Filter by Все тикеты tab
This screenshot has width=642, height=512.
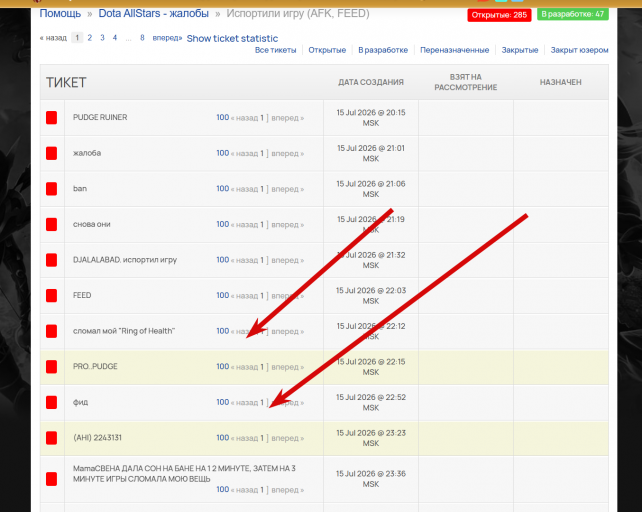click(275, 50)
